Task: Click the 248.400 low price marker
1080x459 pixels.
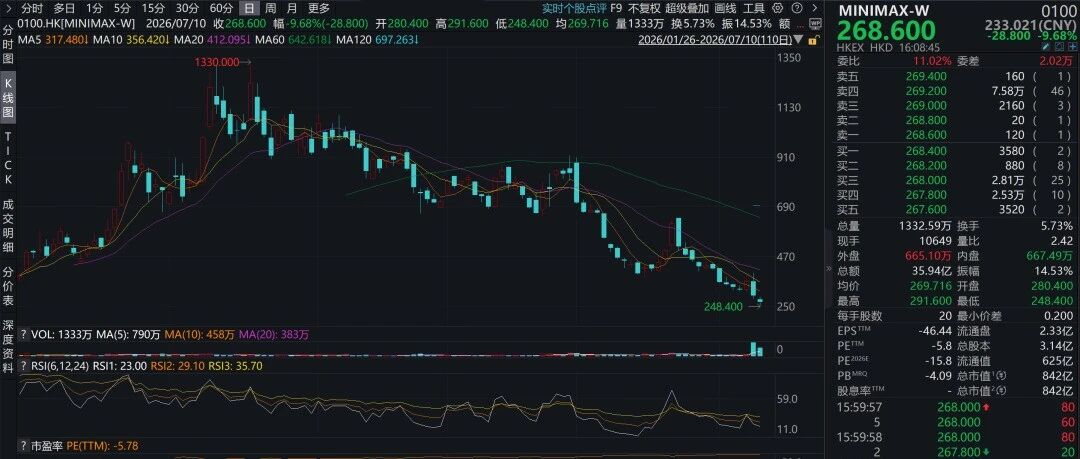Action: (x=723, y=305)
